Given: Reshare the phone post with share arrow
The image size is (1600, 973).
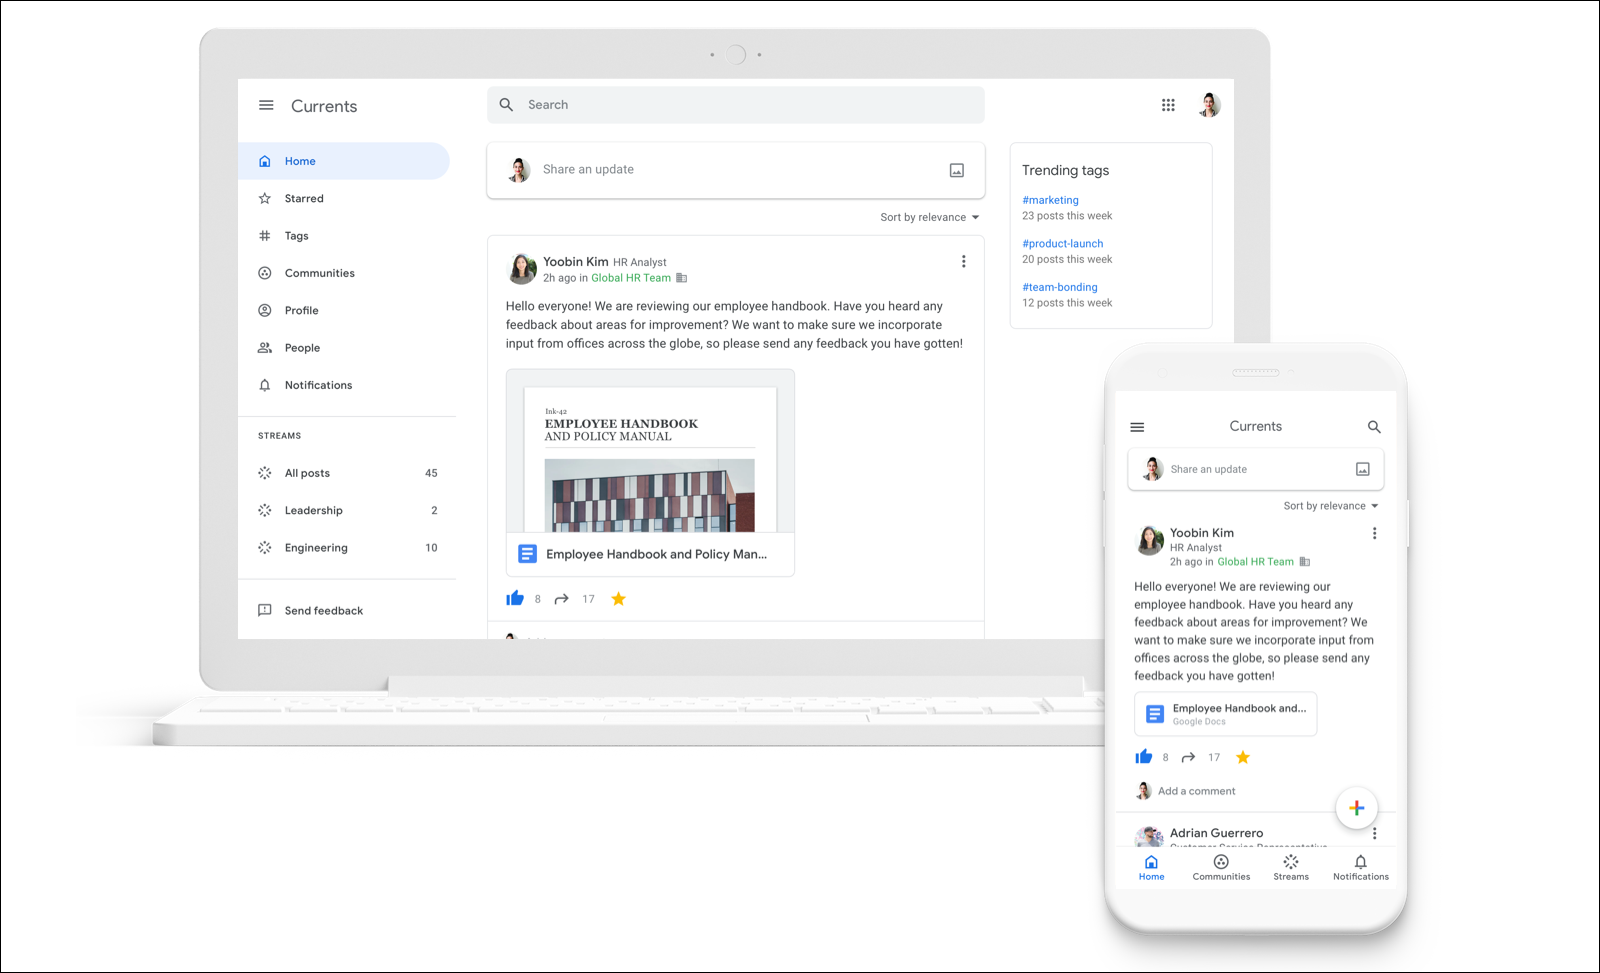Looking at the screenshot, I should coord(1188,757).
